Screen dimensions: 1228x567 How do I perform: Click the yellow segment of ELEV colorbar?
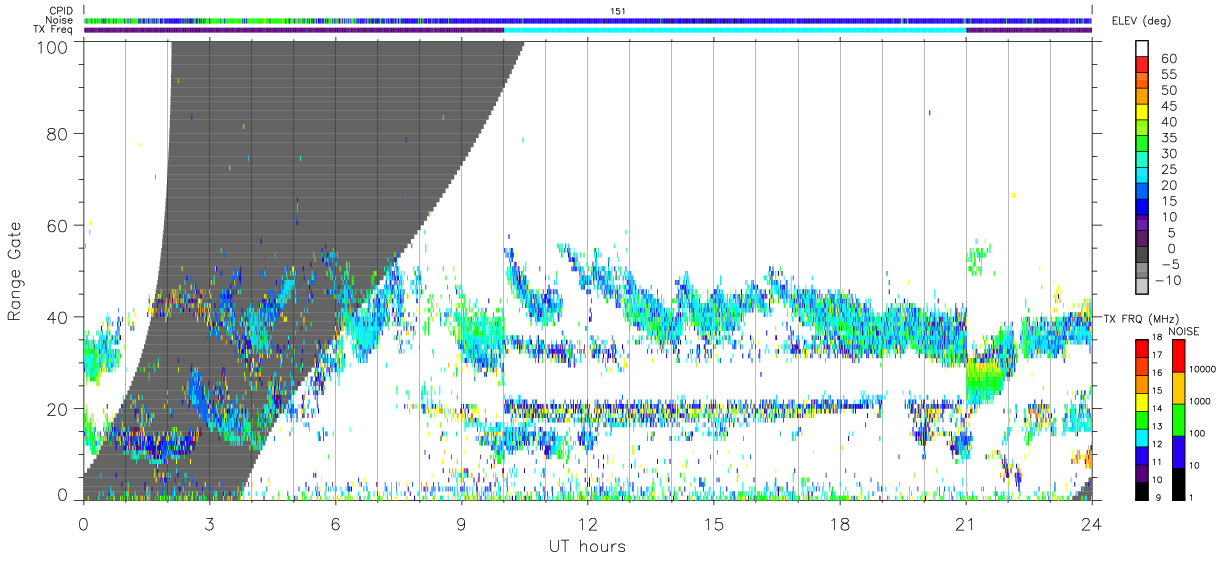click(1142, 113)
